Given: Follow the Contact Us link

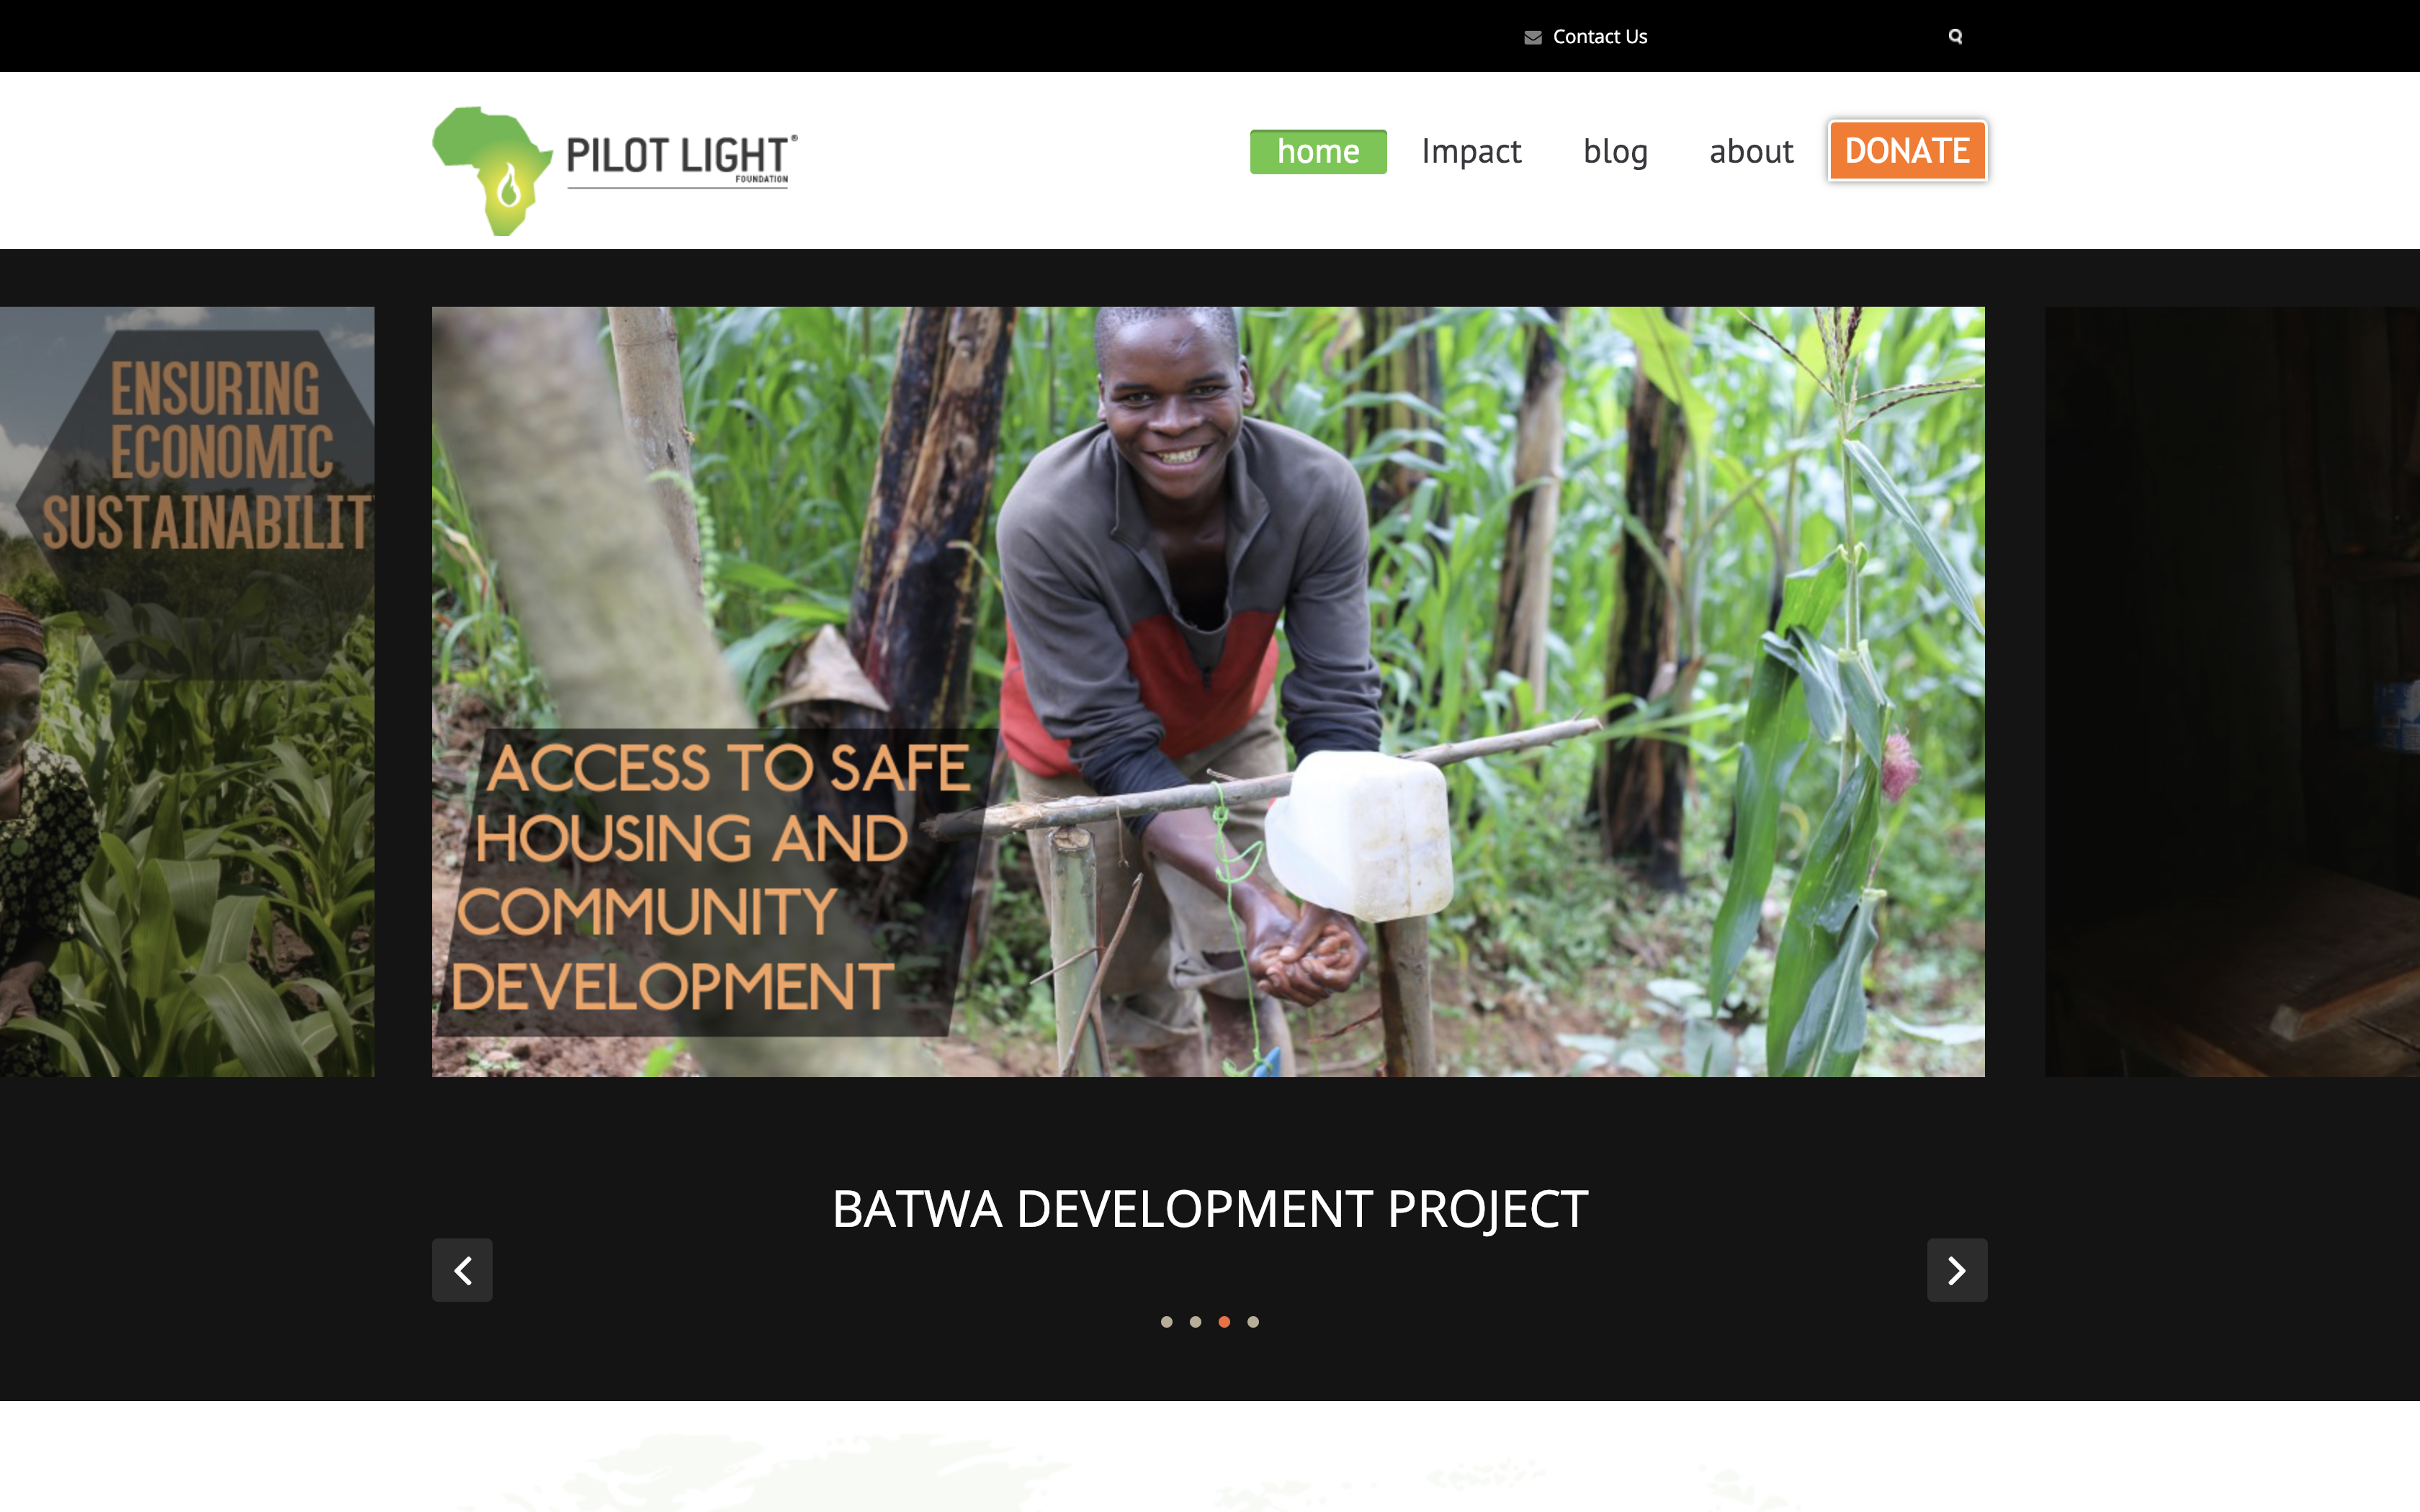Looking at the screenshot, I should (1600, 37).
